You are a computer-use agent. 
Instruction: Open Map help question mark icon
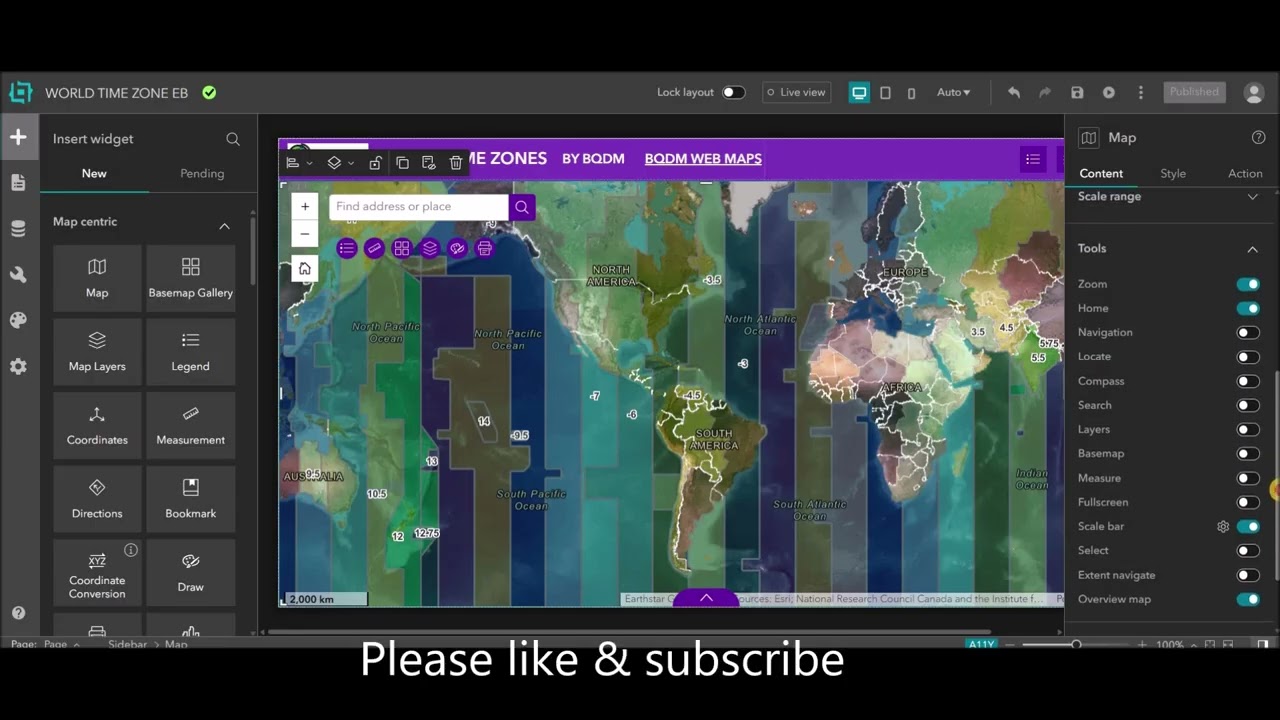tap(1259, 138)
